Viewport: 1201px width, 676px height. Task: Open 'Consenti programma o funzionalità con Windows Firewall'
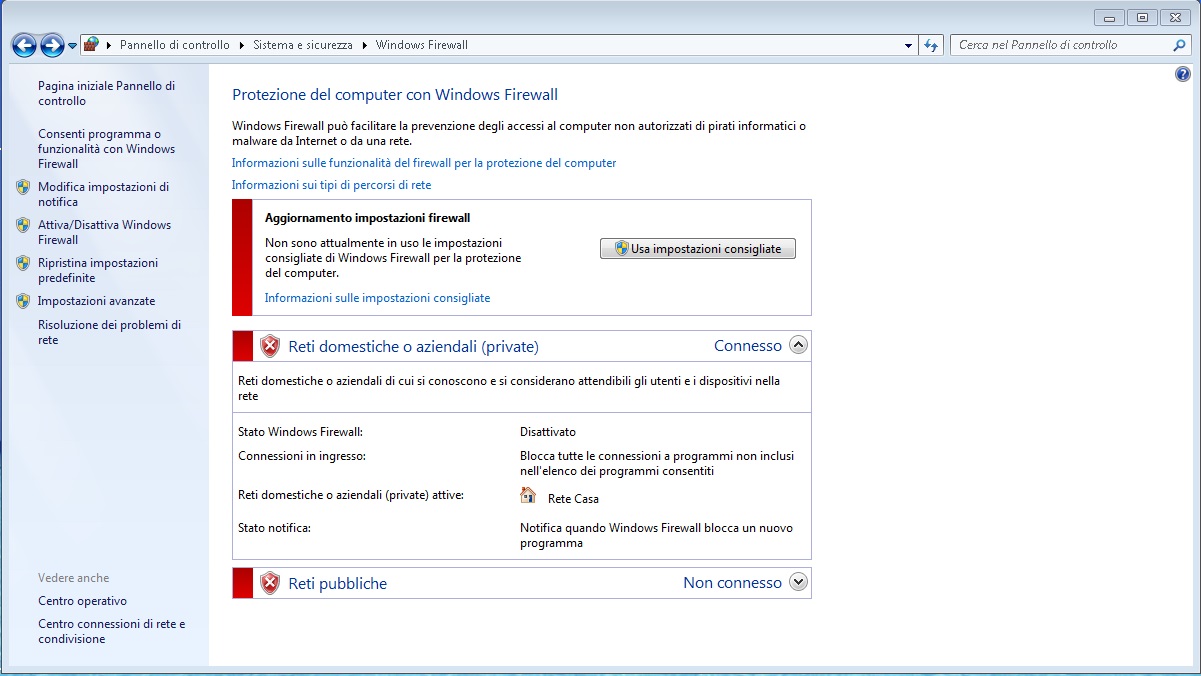click(x=107, y=149)
